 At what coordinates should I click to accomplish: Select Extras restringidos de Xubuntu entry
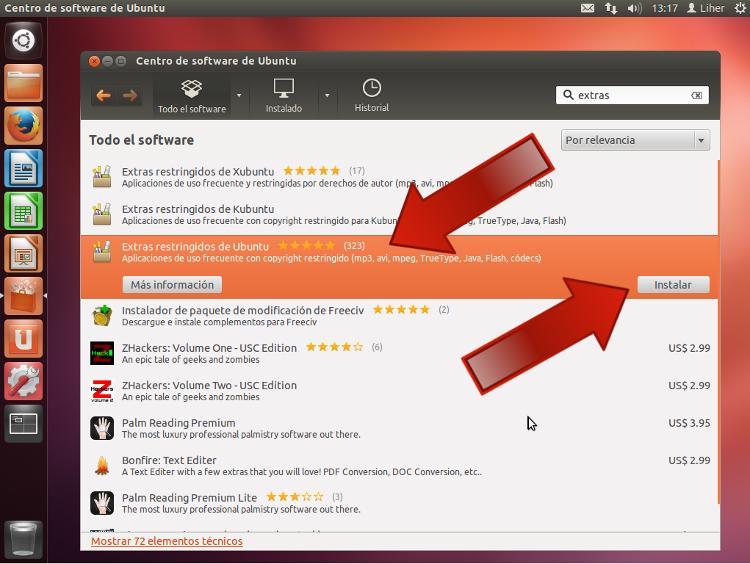click(x=399, y=177)
